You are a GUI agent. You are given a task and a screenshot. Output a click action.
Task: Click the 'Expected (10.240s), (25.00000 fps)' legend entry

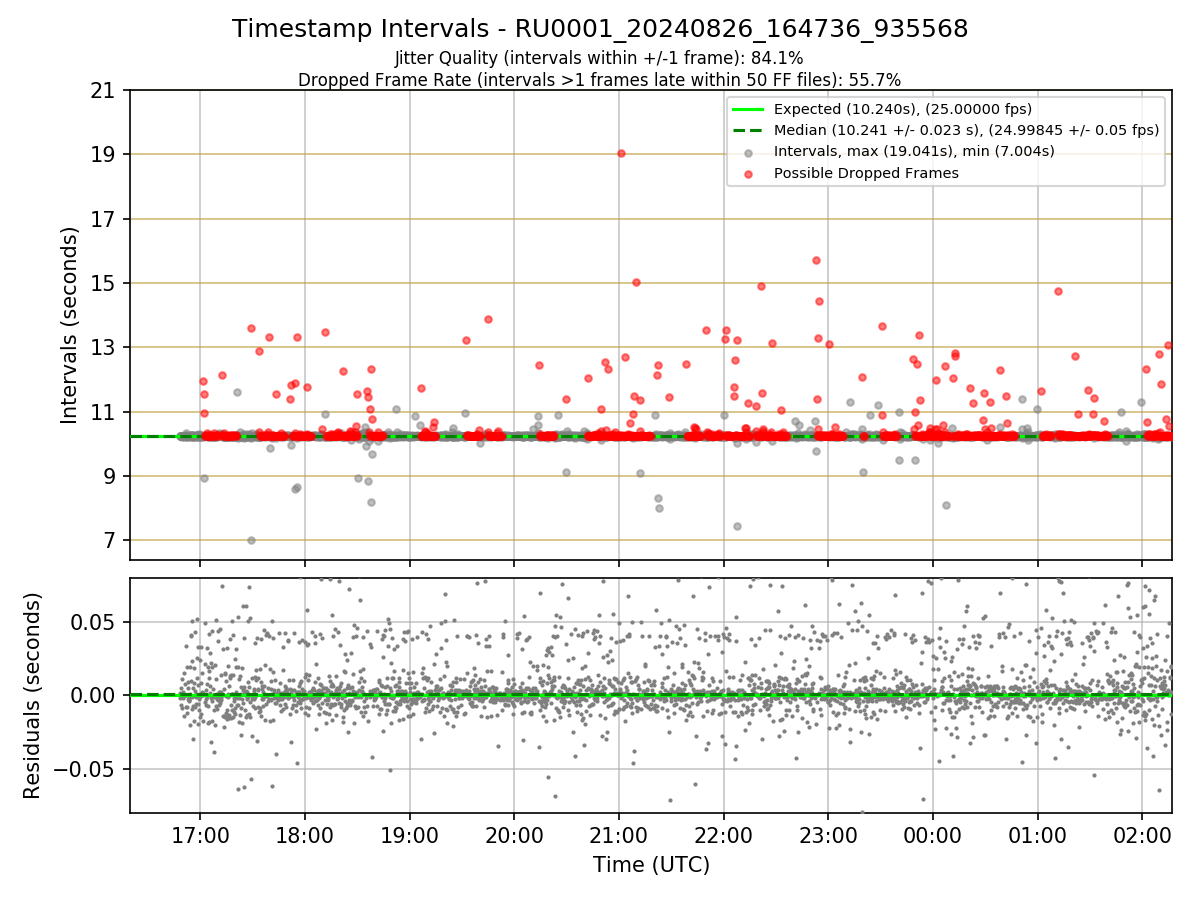pos(903,109)
